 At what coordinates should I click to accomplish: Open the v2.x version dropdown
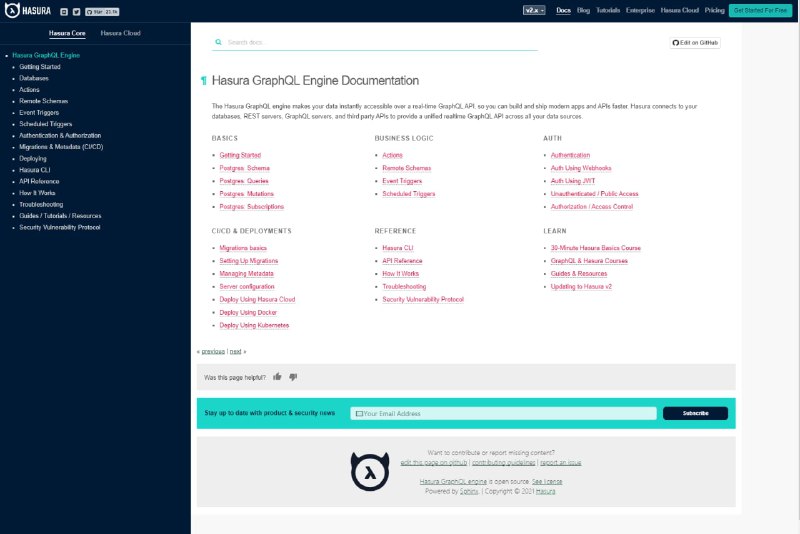point(534,10)
